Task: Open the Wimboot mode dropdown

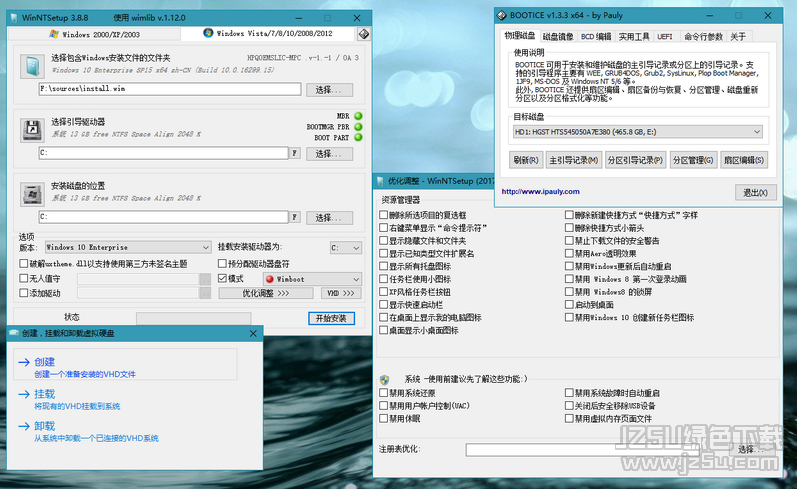Action: (313, 279)
